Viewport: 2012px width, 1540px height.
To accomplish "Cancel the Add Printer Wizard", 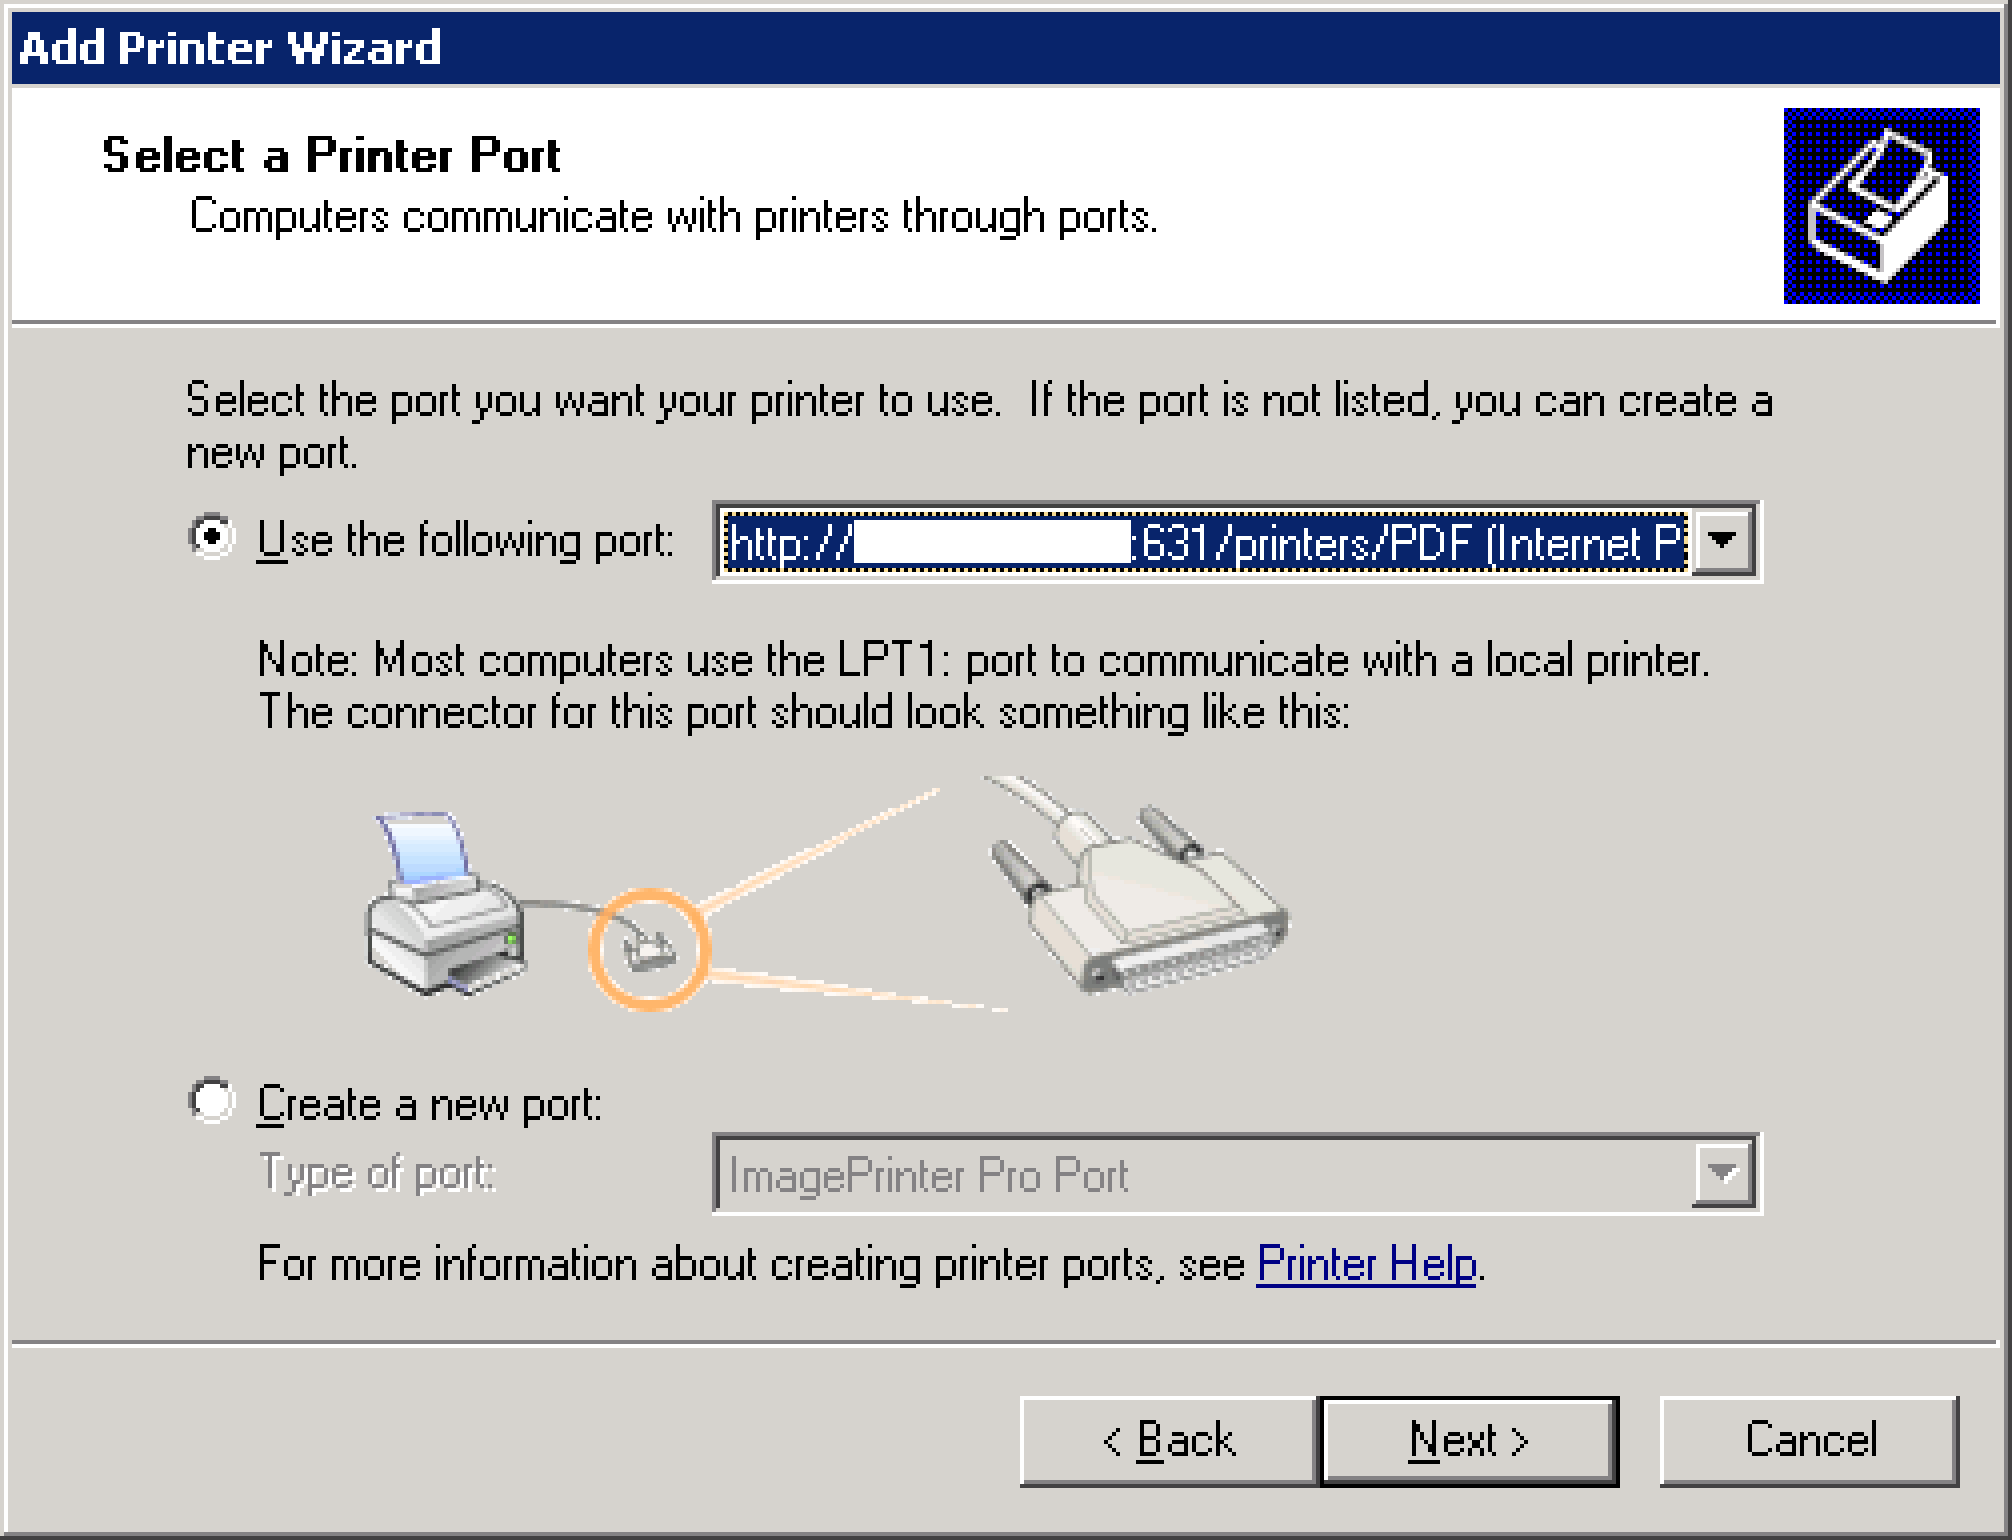I will pyautogui.click(x=1809, y=1440).
